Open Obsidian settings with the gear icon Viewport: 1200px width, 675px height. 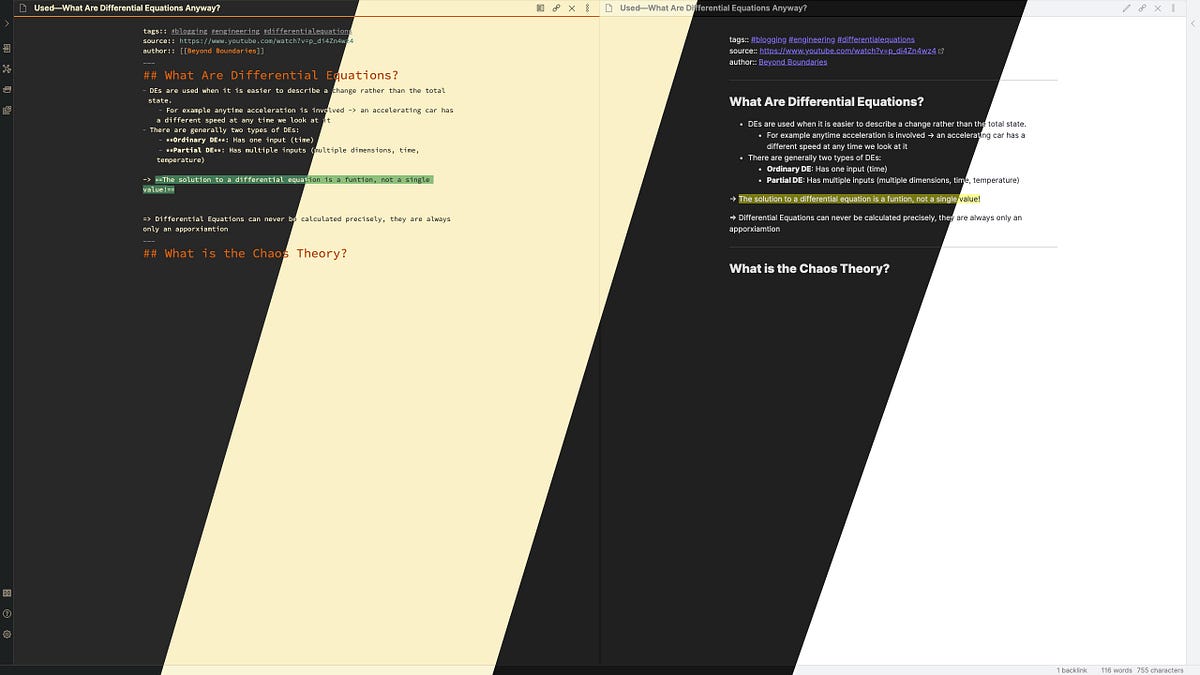tap(6, 632)
